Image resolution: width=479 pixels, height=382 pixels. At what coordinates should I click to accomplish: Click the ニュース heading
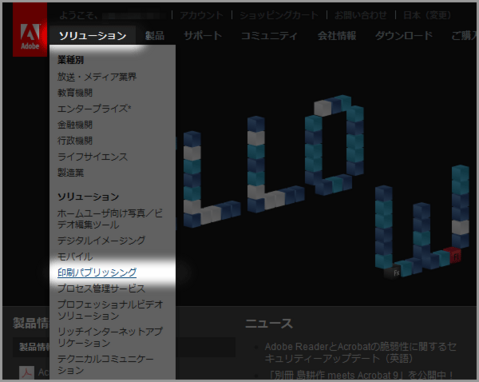point(269,323)
